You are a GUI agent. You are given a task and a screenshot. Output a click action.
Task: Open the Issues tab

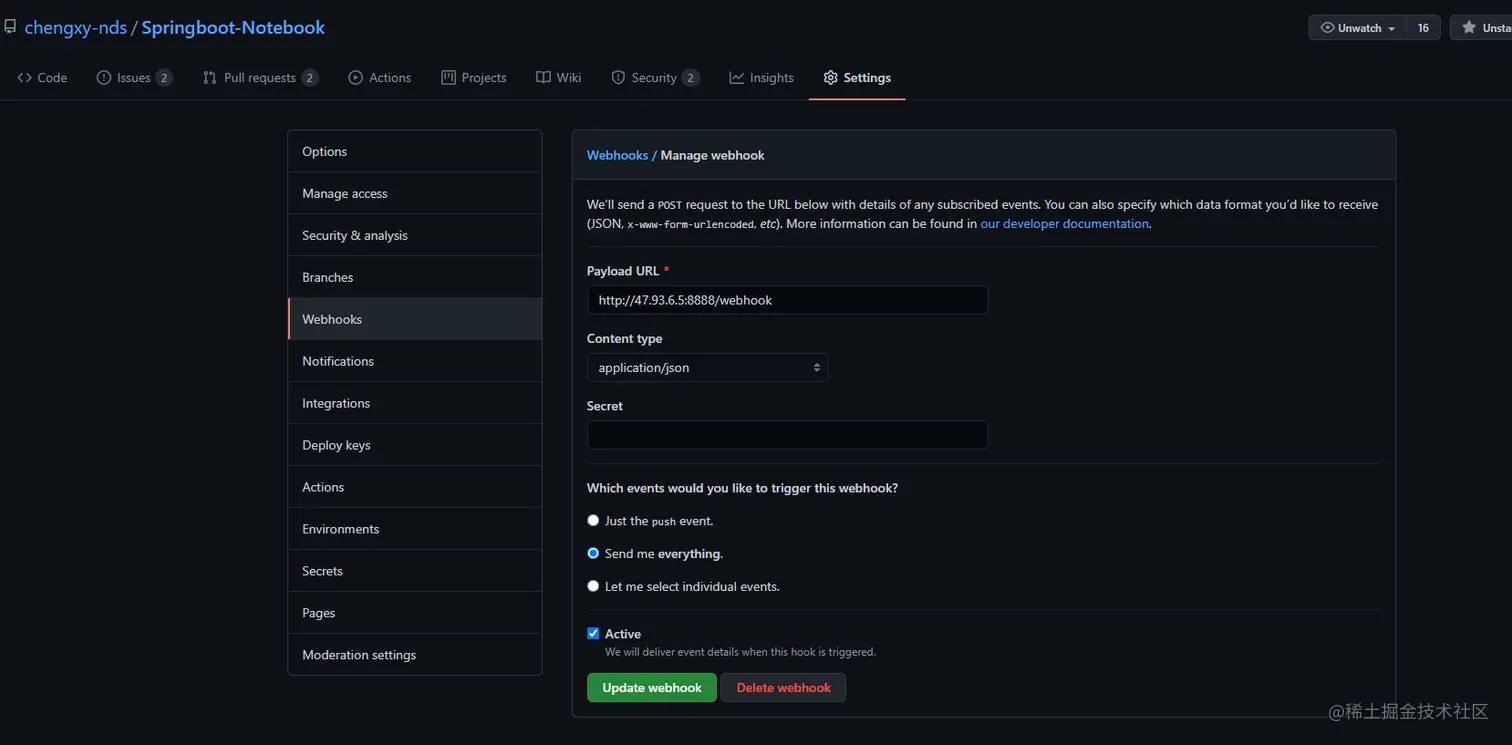pos(134,78)
